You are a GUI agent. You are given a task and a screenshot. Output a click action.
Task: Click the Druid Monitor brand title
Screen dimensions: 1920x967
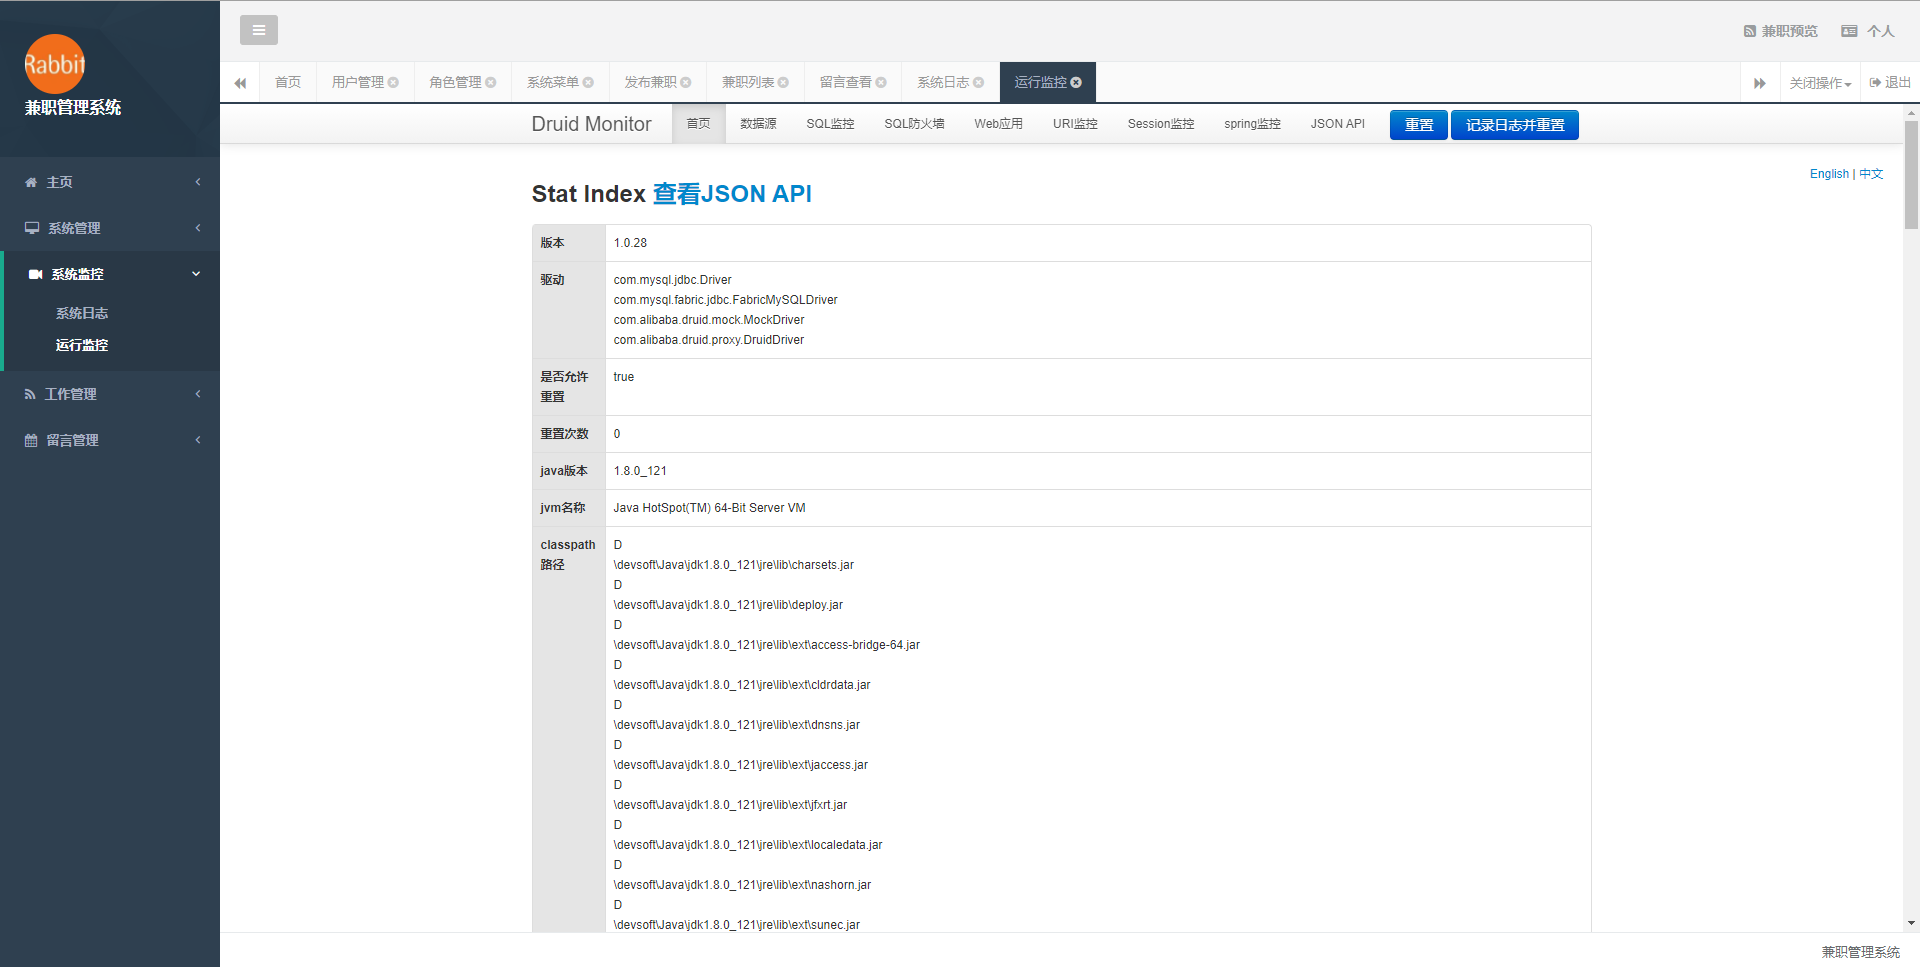pos(591,124)
